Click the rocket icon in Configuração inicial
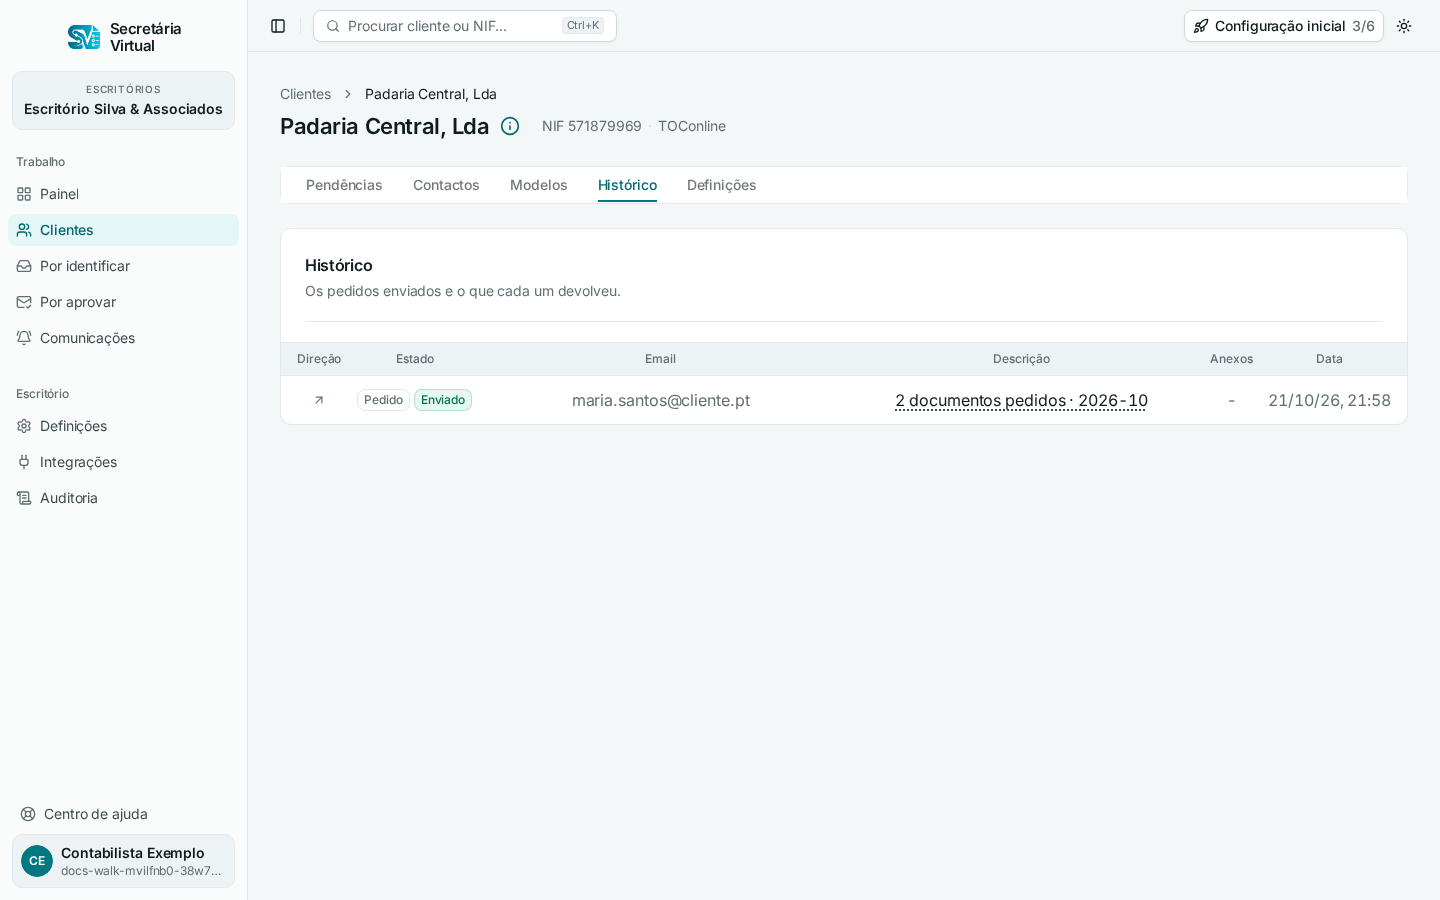 tap(1201, 26)
